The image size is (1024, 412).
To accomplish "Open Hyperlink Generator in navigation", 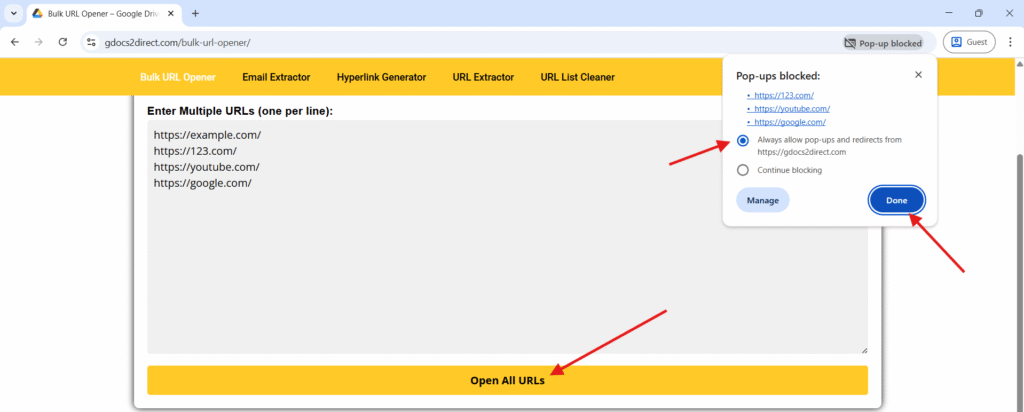I will click(381, 77).
